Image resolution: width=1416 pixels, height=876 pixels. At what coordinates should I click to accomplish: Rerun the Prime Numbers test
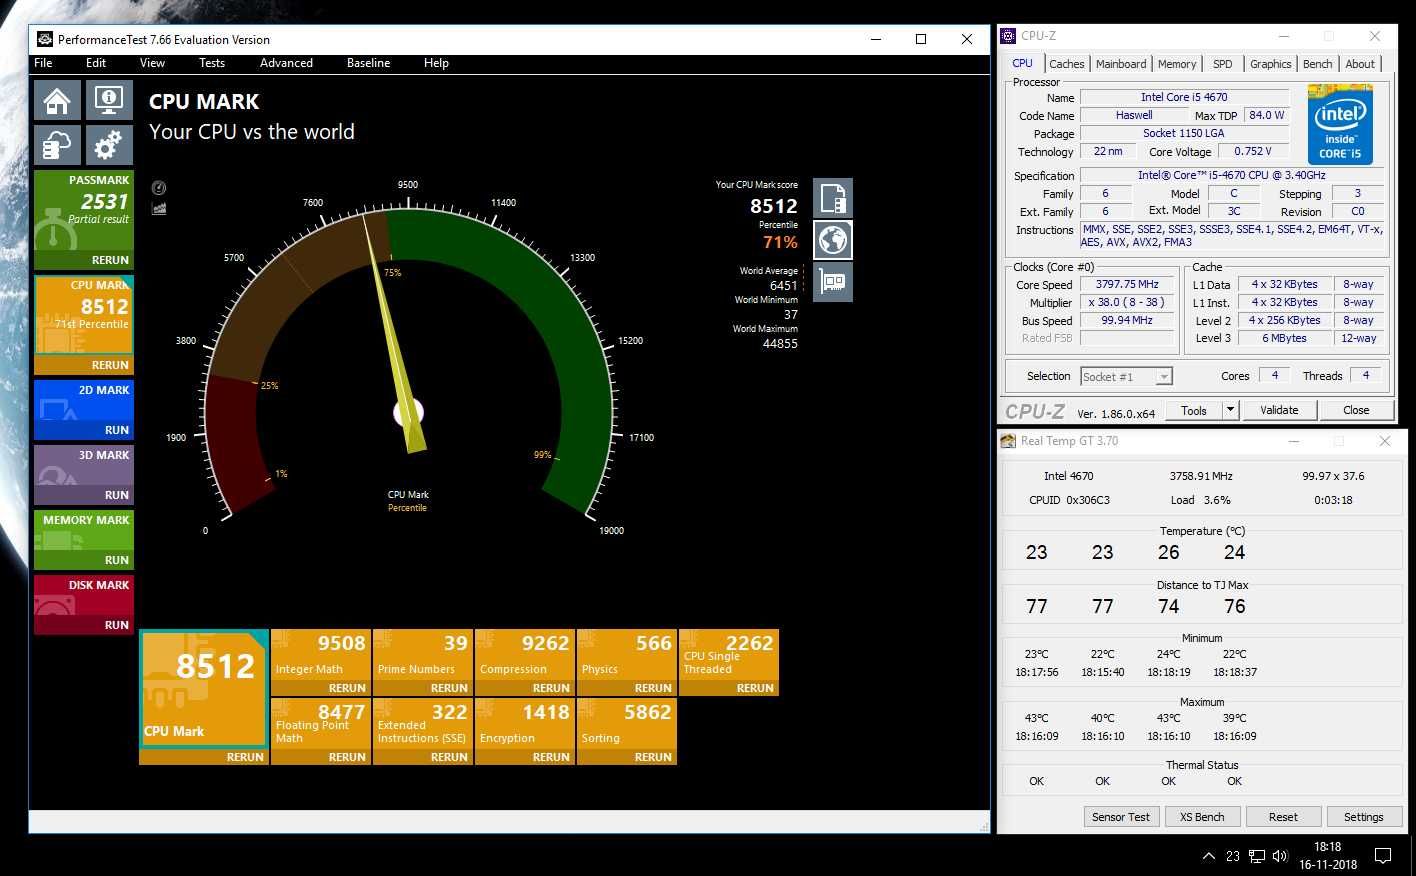449,688
